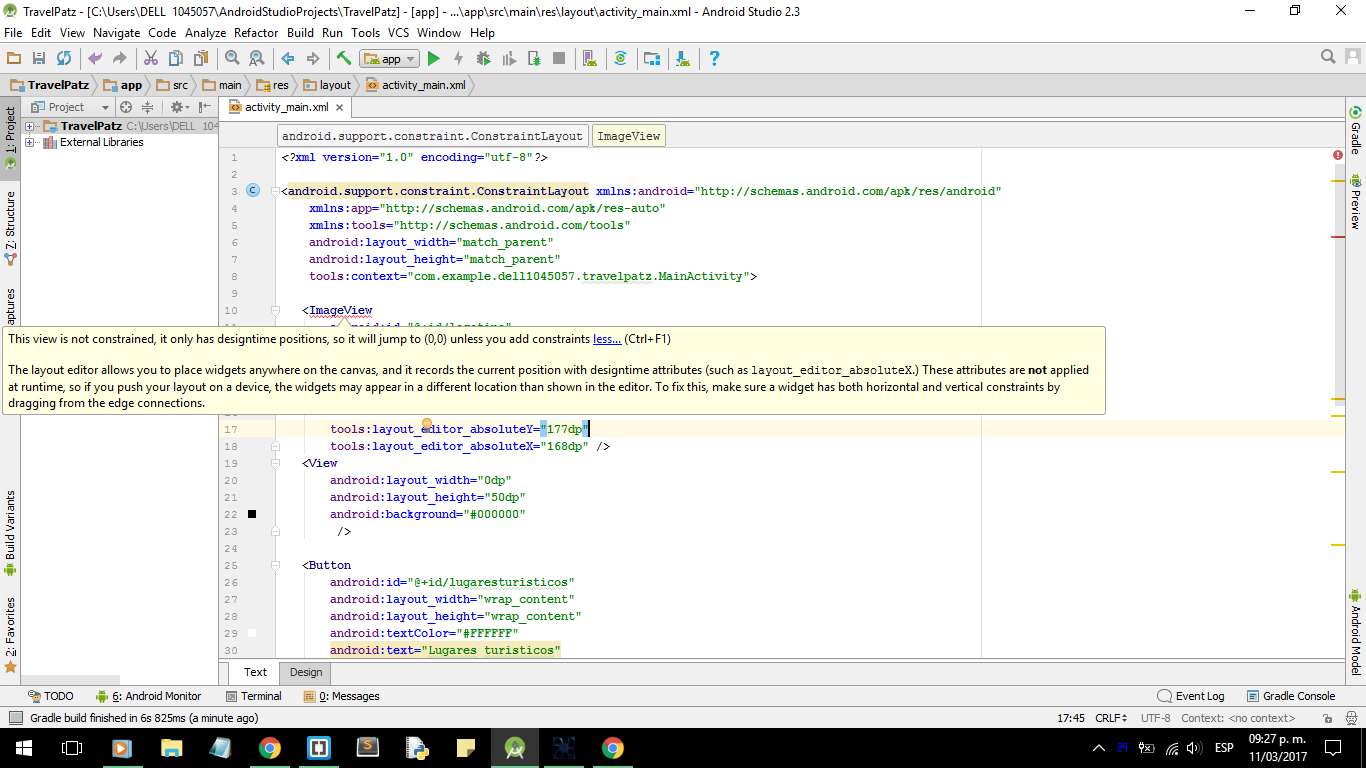Open Replace with the magnifier-A icon
The image size is (1366, 768).
257,59
